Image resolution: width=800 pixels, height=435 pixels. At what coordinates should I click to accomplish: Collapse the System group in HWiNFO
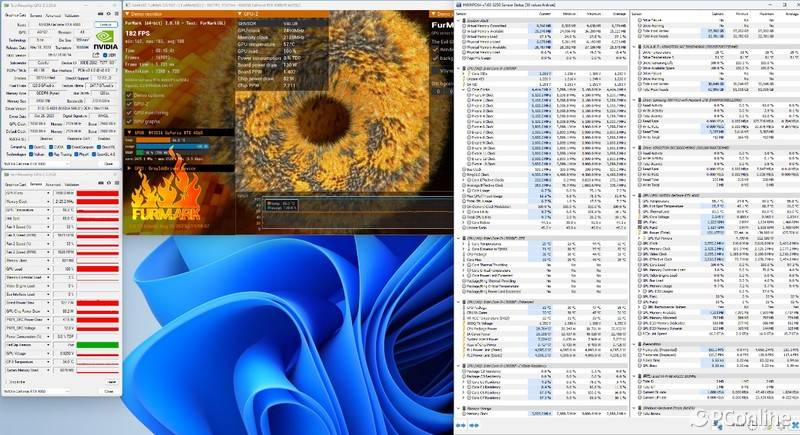[458, 20]
